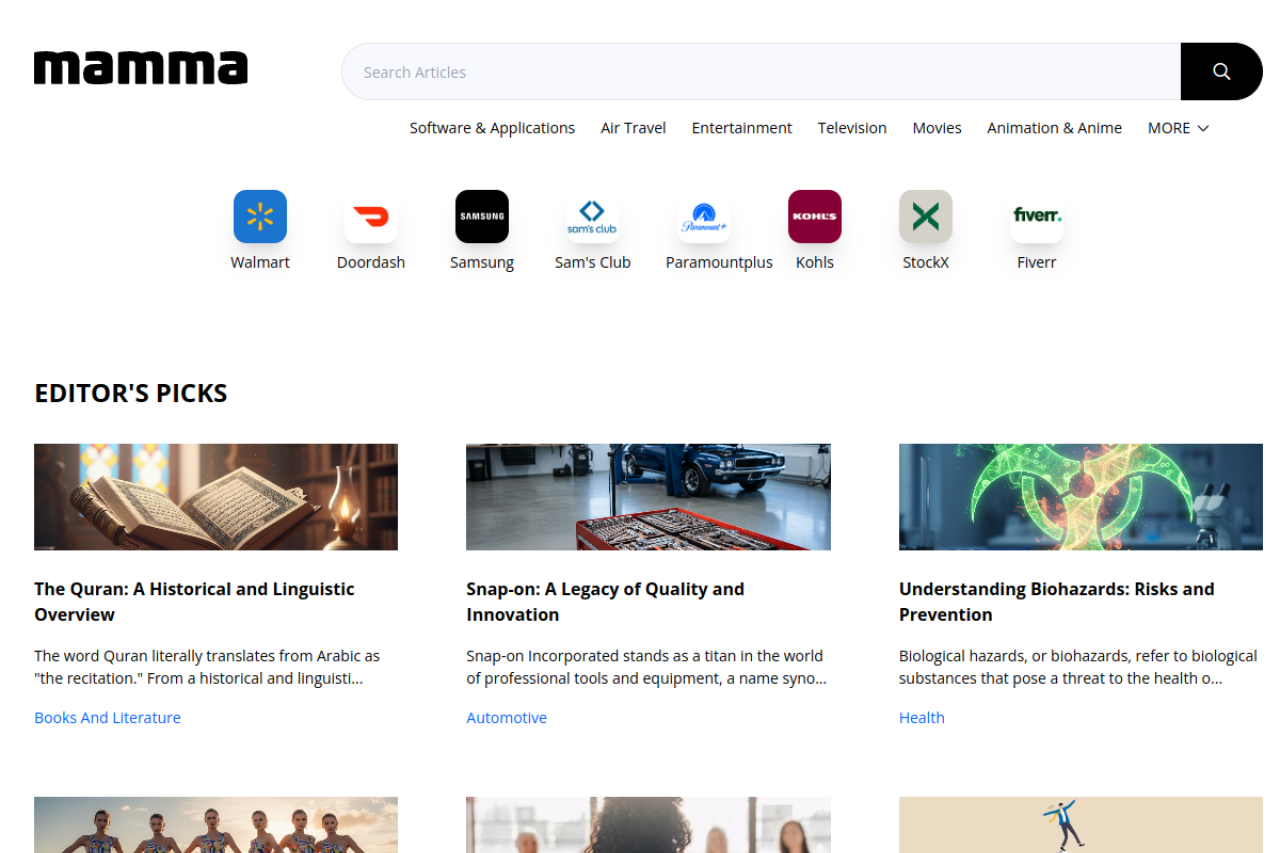This screenshot has height=853, width=1280.
Task: Open the Sam's Club icon
Action: [x=593, y=217]
